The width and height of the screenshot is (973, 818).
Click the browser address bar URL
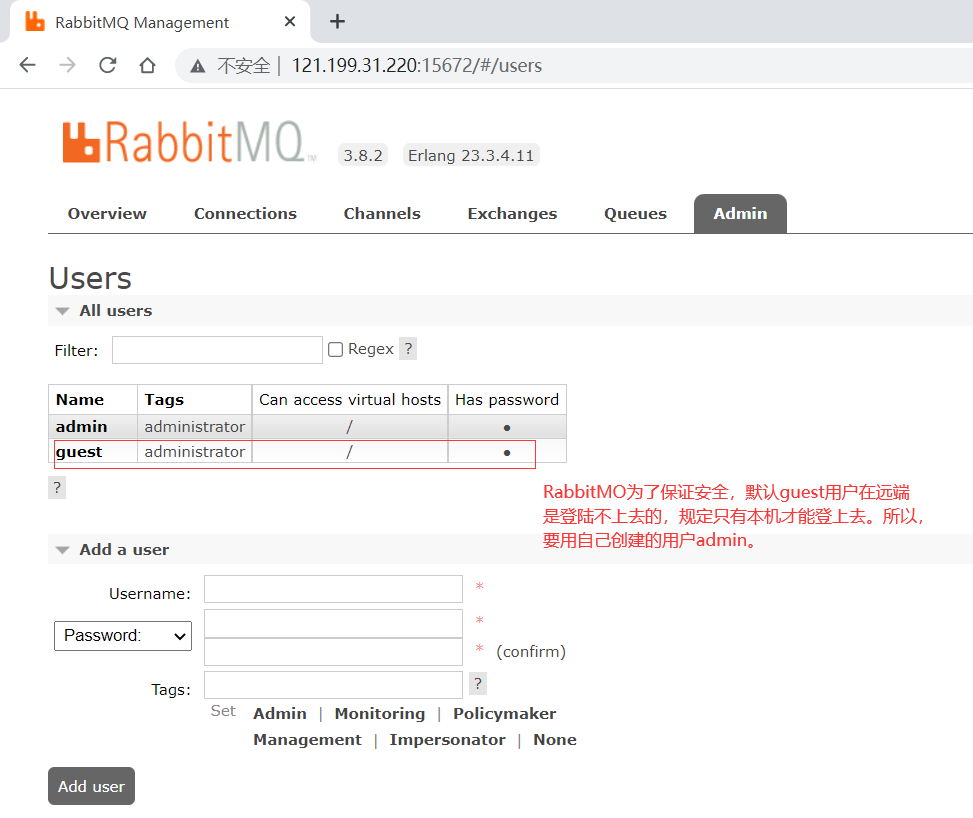(417, 65)
